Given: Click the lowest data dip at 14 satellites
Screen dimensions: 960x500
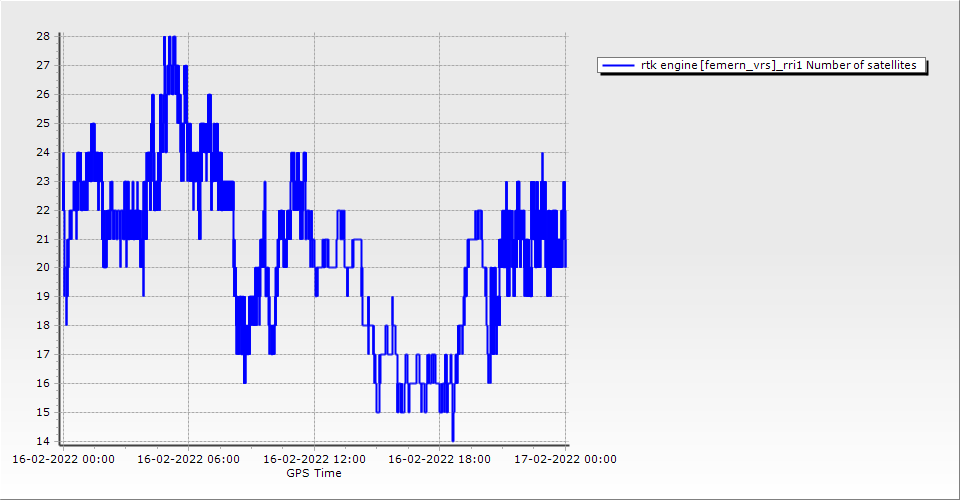Looking at the screenshot, I should [453, 439].
